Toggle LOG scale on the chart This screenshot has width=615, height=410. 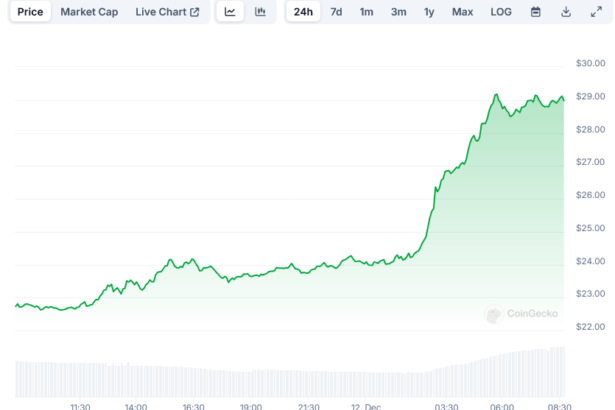pos(501,12)
